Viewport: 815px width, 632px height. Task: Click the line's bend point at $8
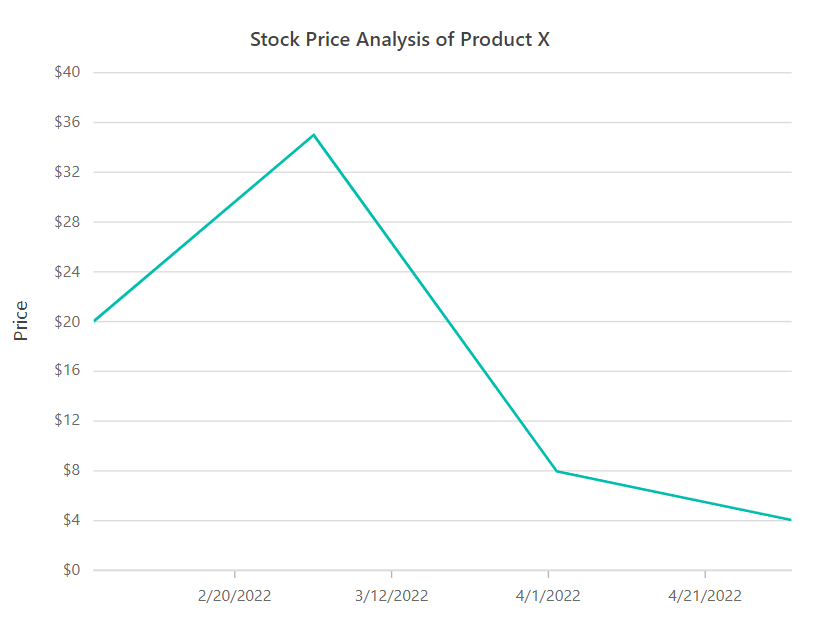coord(556,471)
